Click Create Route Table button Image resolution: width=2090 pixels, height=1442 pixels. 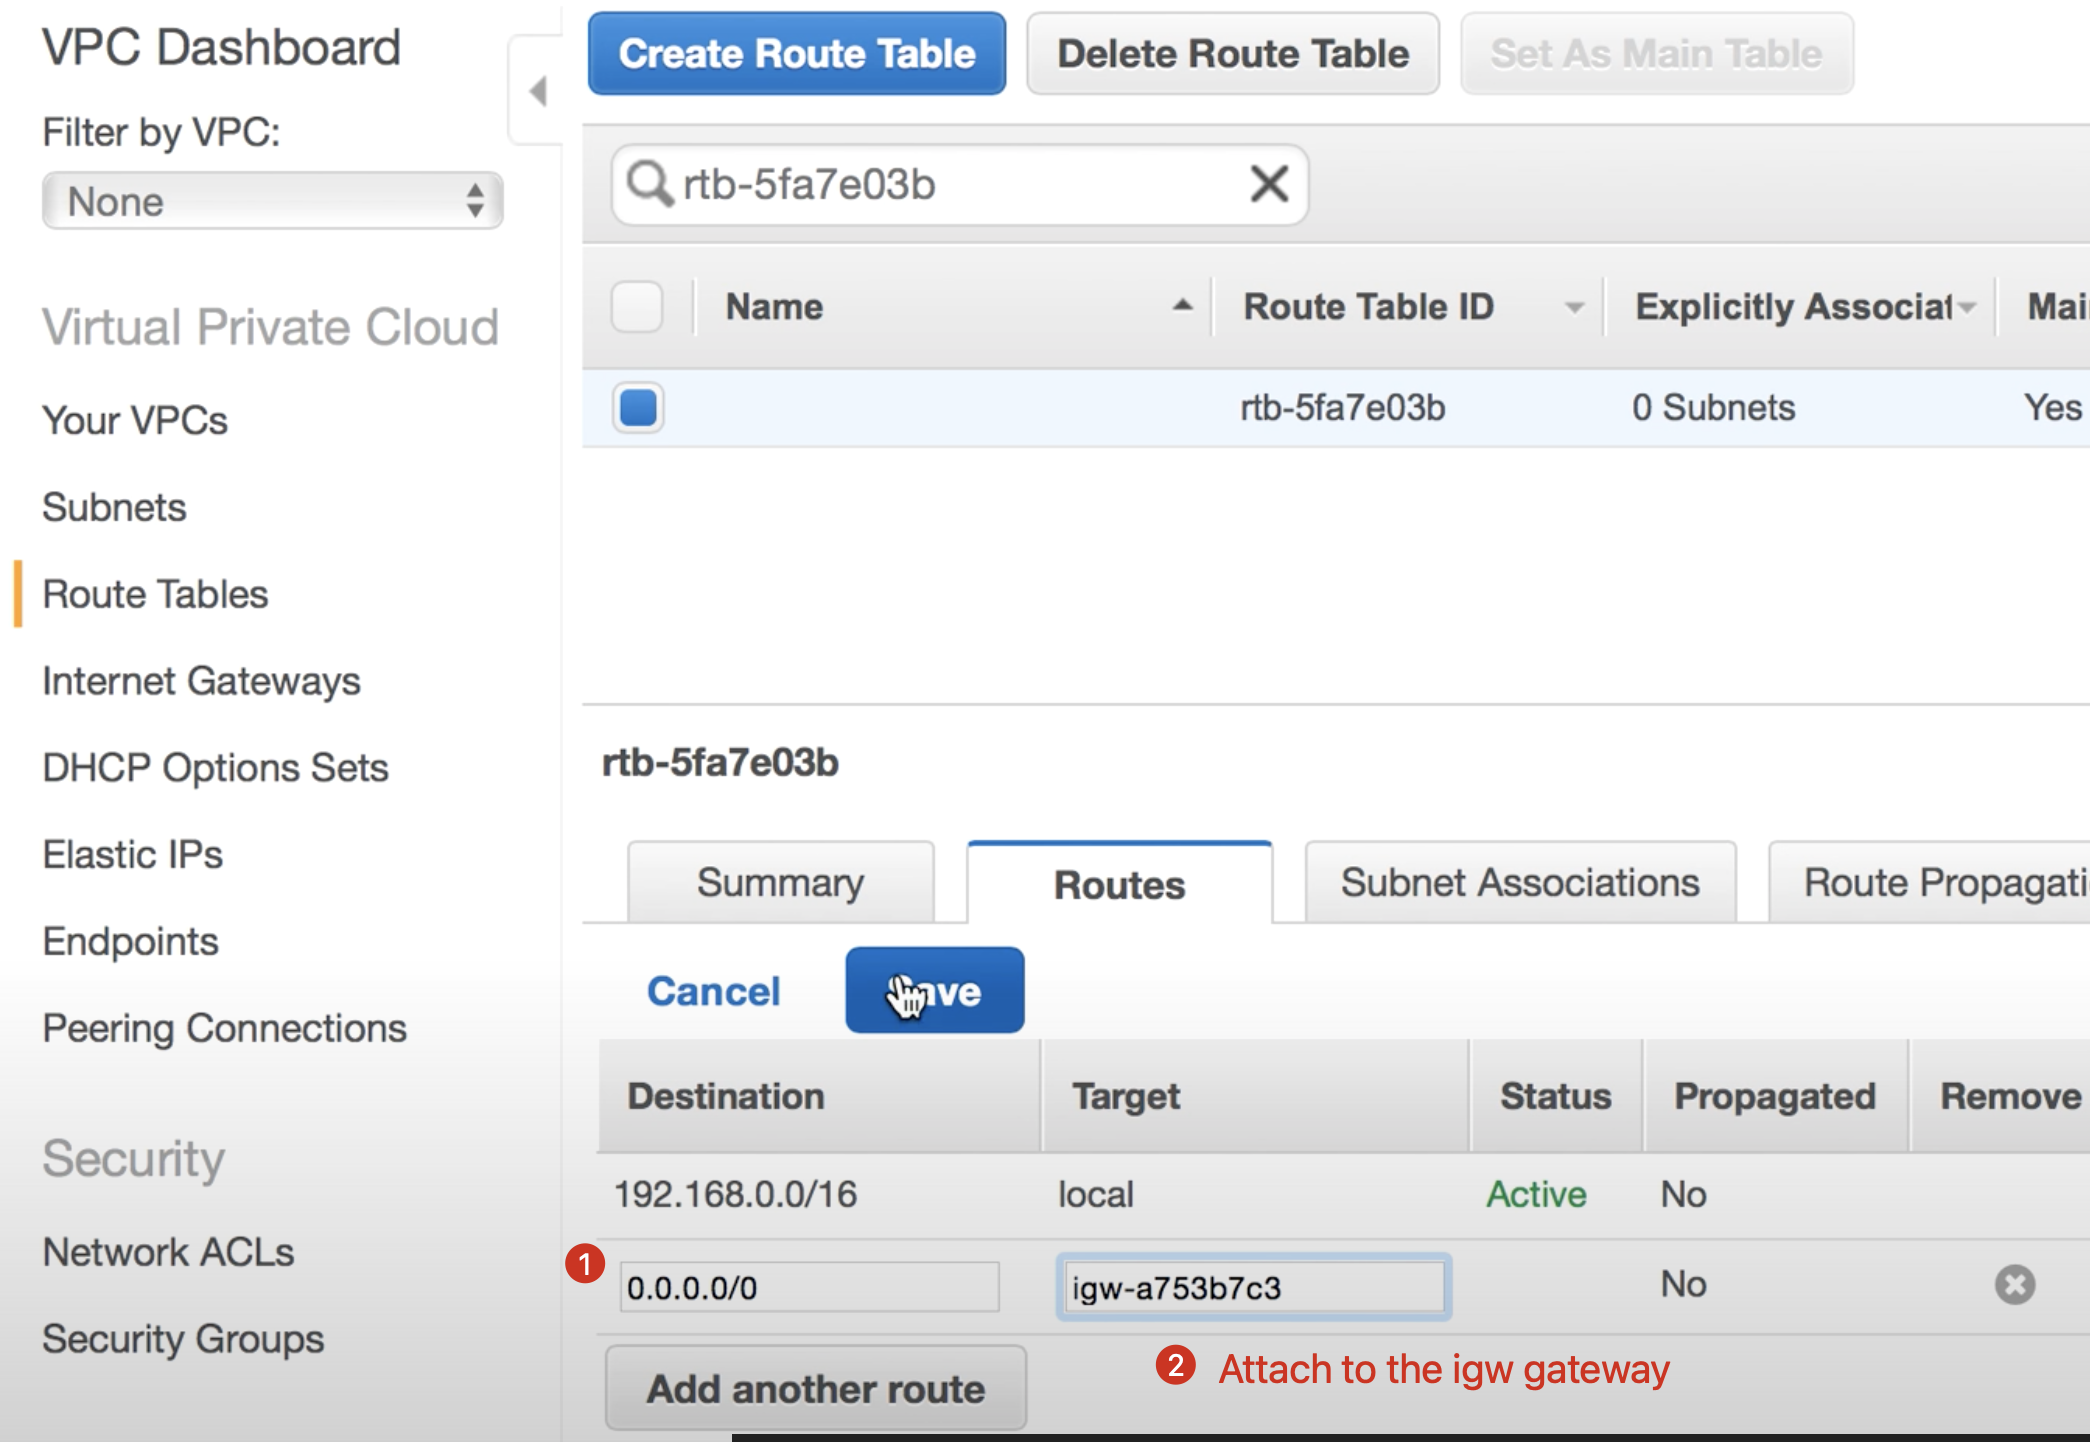click(x=797, y=54)
